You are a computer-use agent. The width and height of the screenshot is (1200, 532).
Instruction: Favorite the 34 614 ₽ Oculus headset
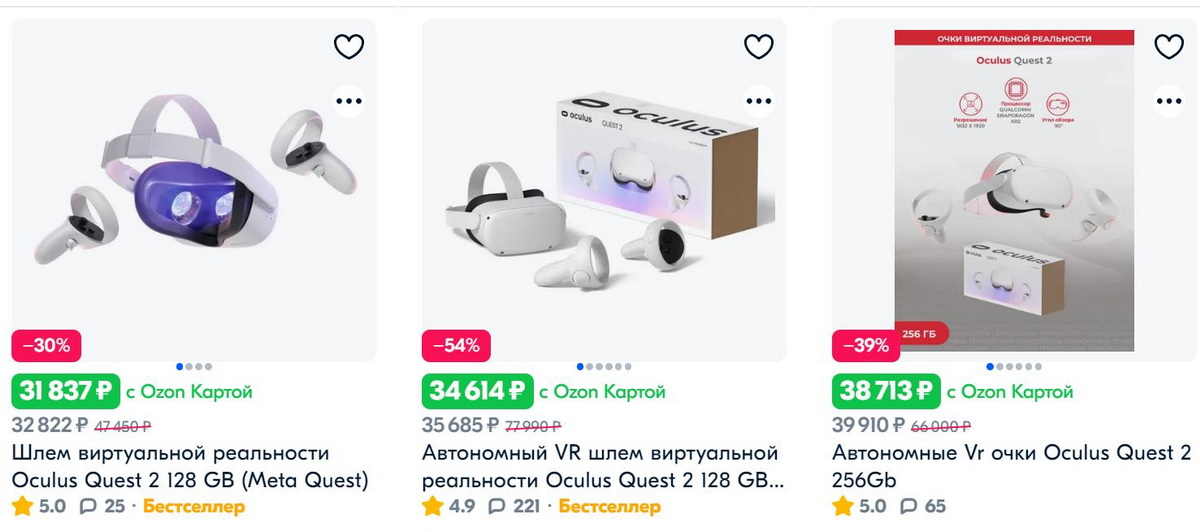click(x=759, y=47)
